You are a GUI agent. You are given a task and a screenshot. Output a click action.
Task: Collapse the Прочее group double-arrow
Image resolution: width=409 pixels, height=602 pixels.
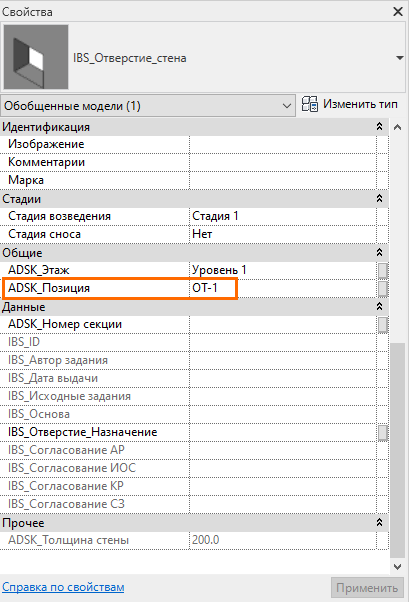(379, 523)
